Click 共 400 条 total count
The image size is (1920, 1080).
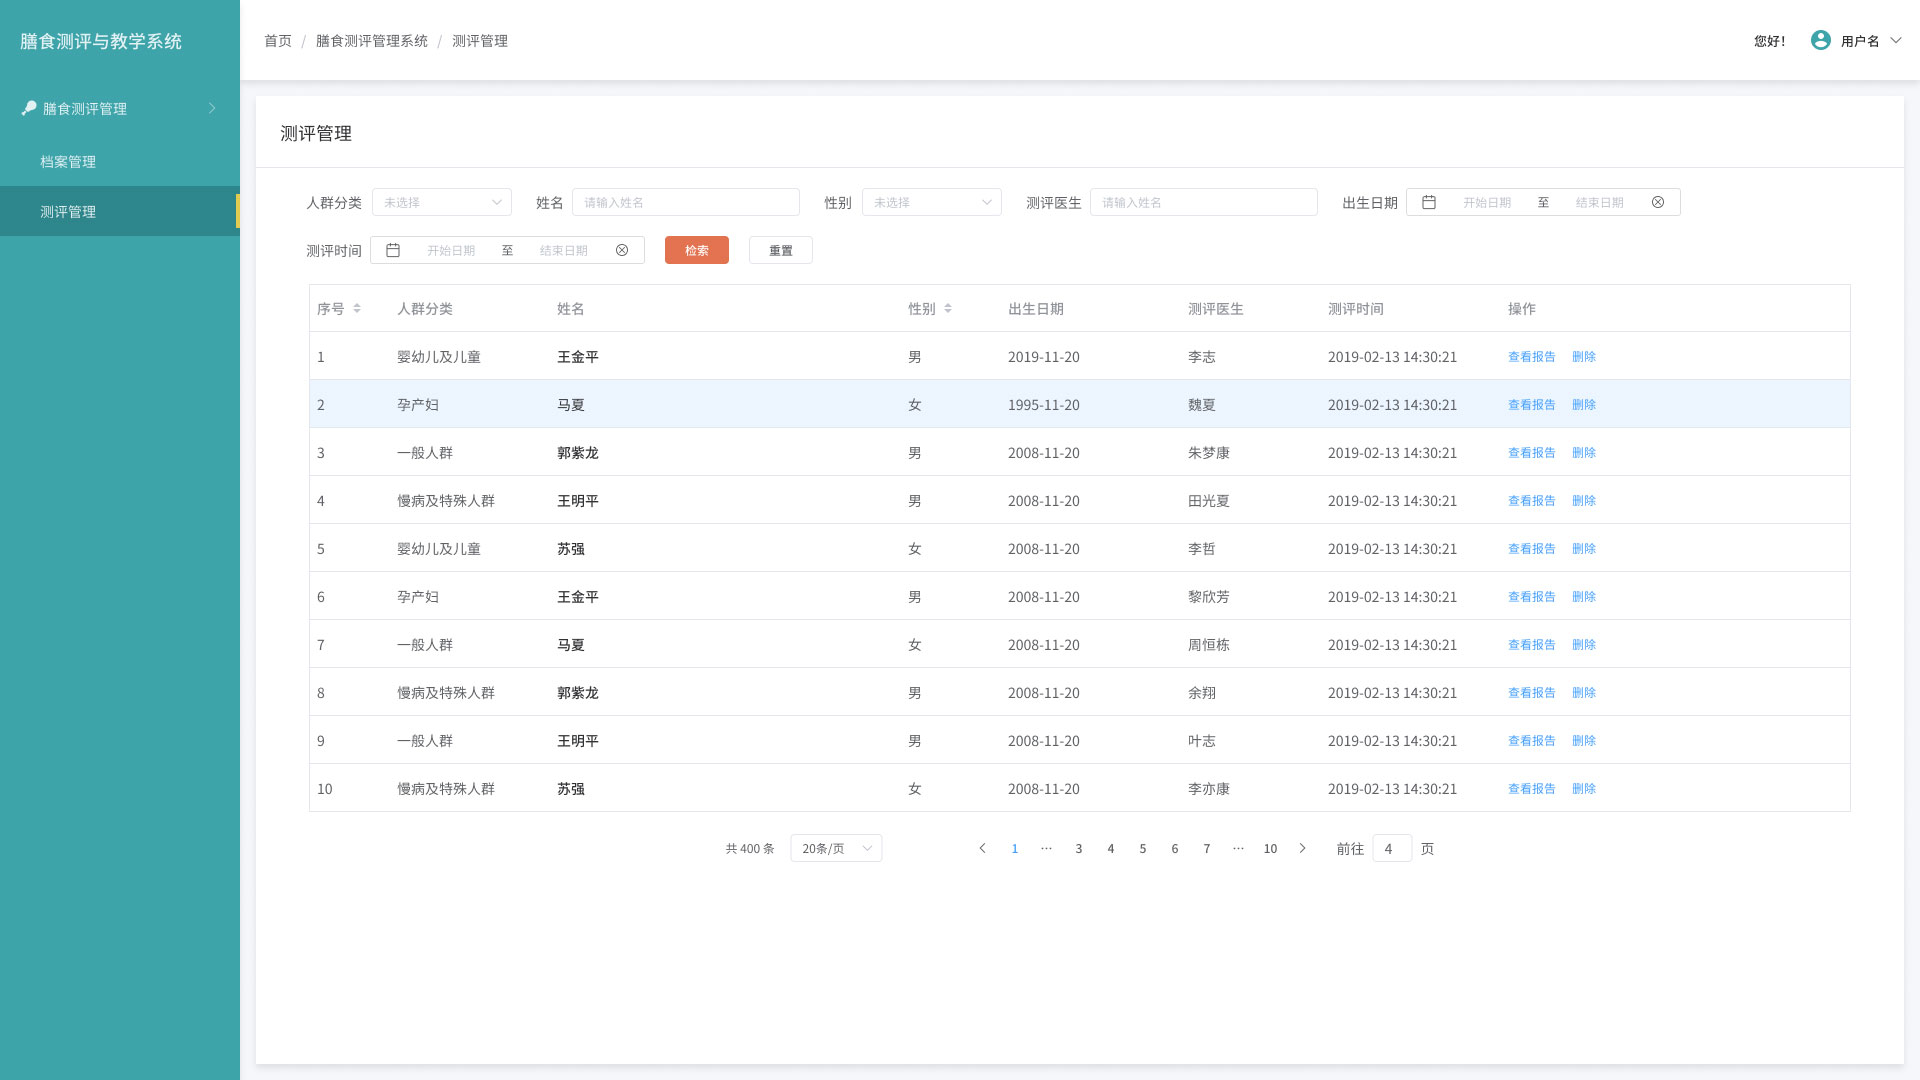tap(750, 848)
